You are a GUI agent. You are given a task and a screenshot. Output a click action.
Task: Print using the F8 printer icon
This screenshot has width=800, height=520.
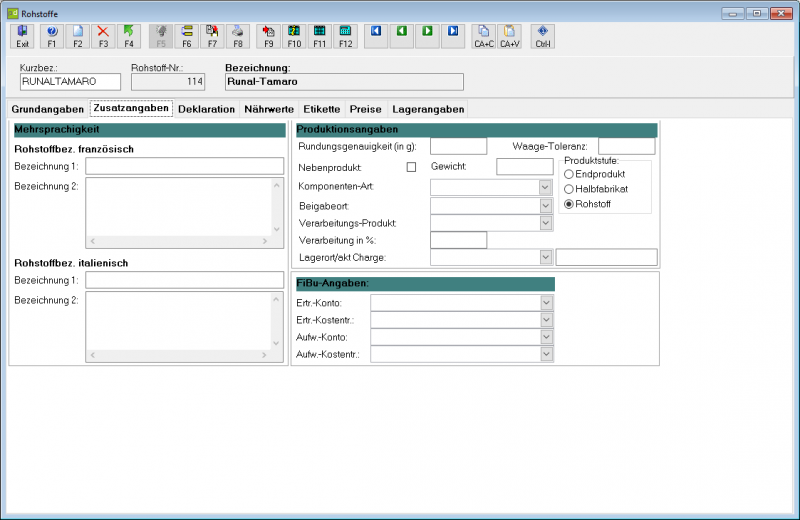[x=238, y=37]
